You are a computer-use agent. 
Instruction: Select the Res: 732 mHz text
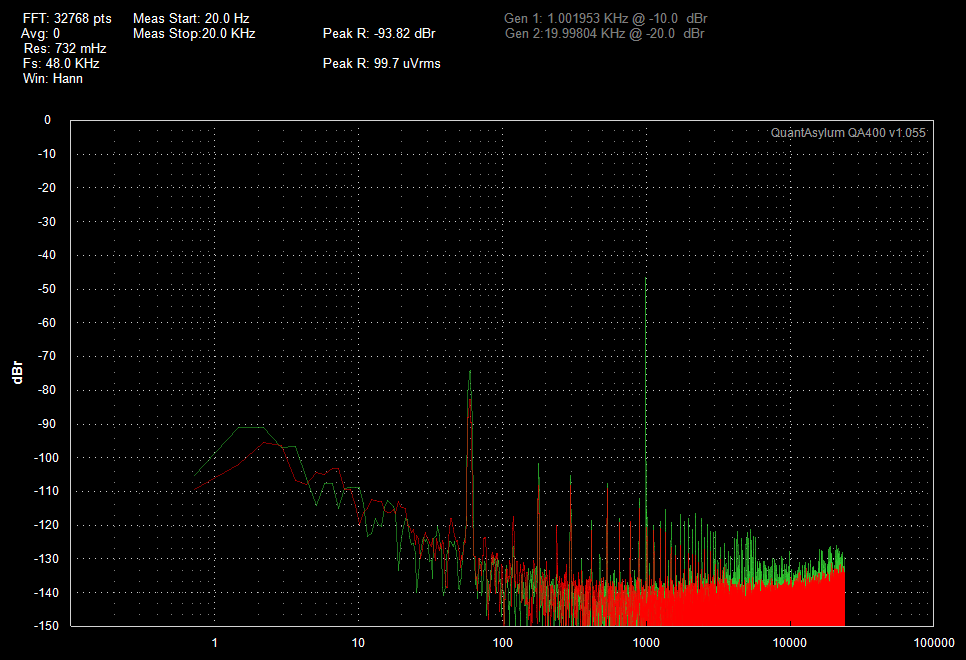click(x=65, y=48)
